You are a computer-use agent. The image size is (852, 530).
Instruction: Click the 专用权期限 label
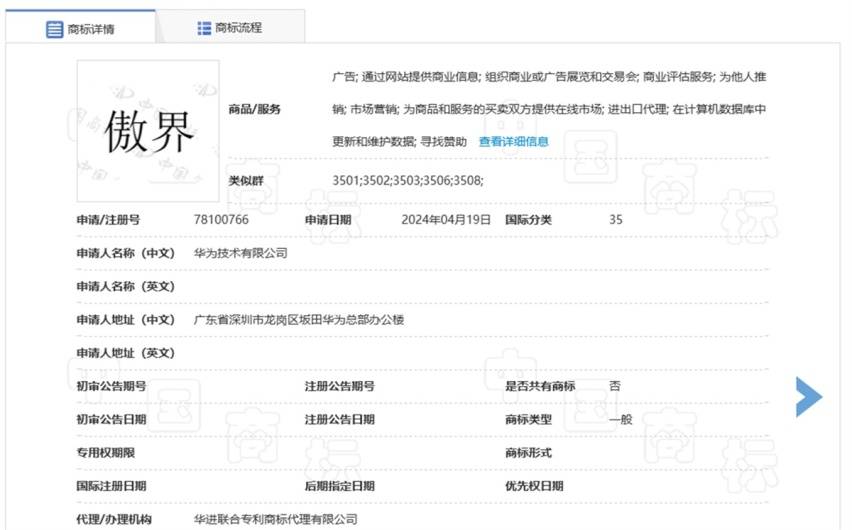105,453
